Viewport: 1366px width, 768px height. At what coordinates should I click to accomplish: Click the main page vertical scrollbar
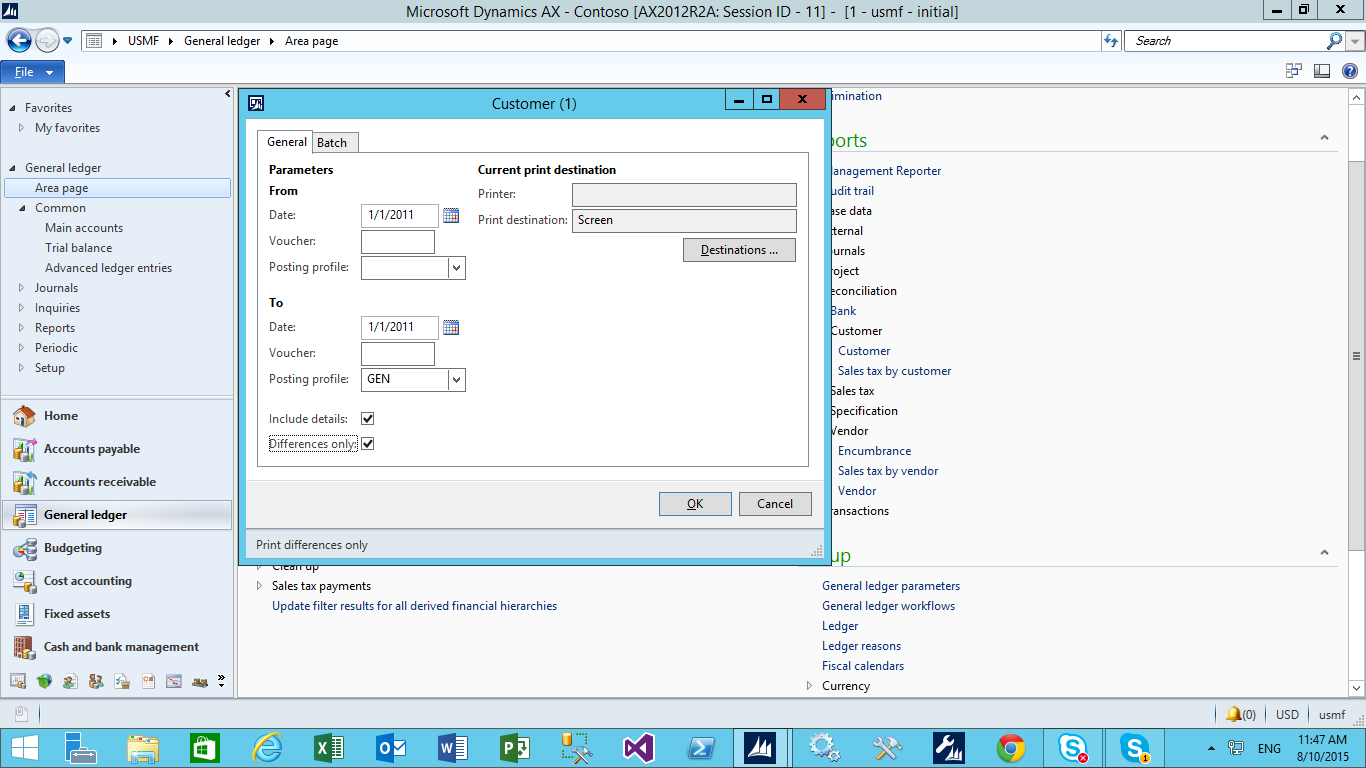click(1357, 356)
